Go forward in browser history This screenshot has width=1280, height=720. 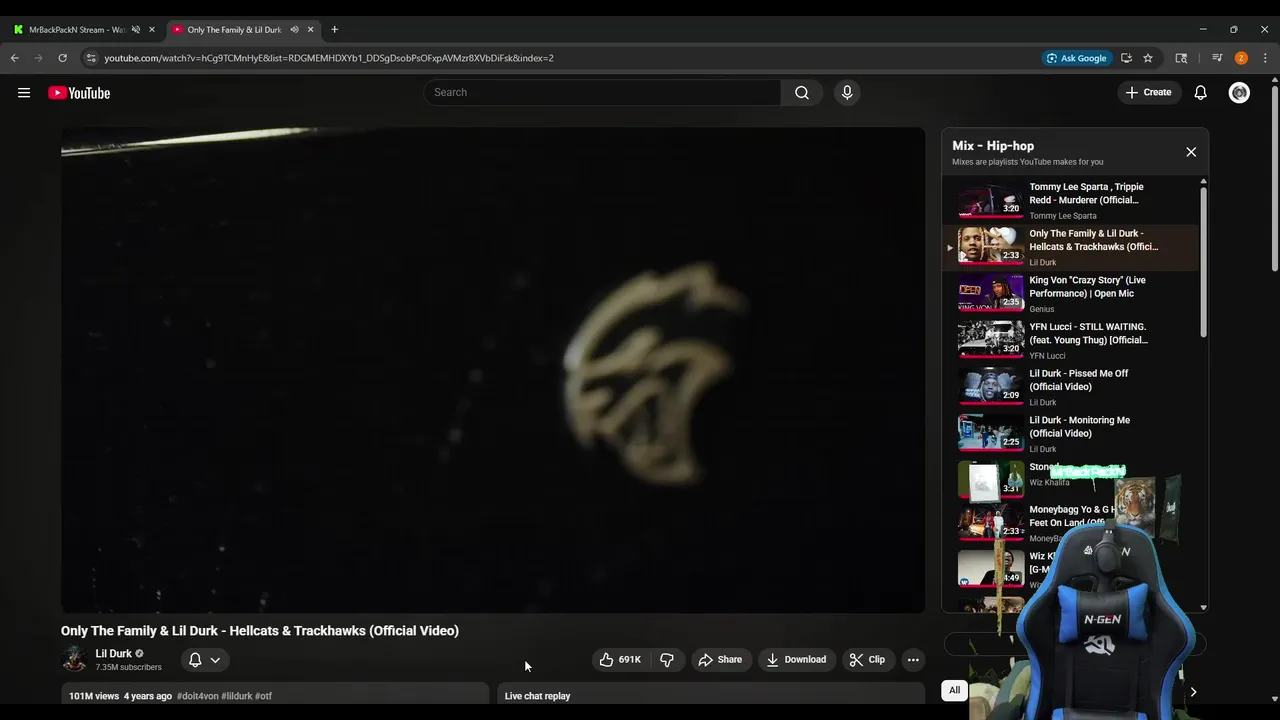[x=39, y=58]
